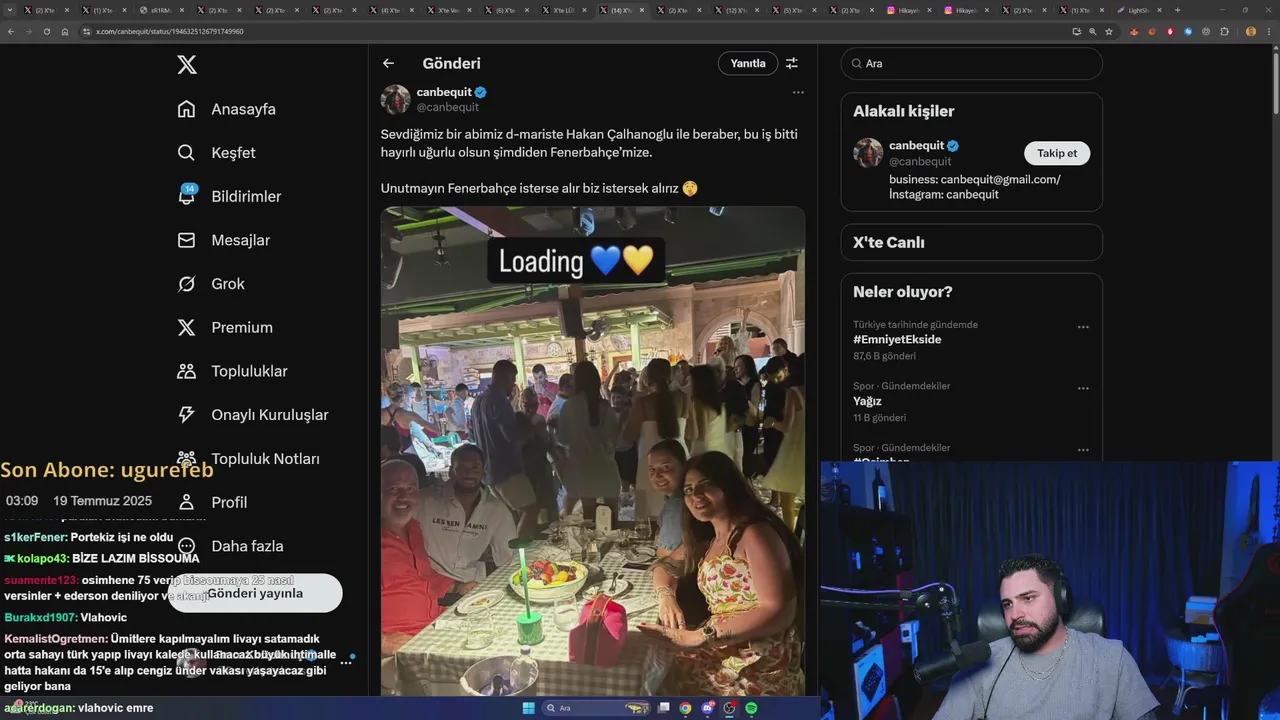The image size is (1280, 720).
Task: Click the X logo in sidebar
Action: coord(187,65)
